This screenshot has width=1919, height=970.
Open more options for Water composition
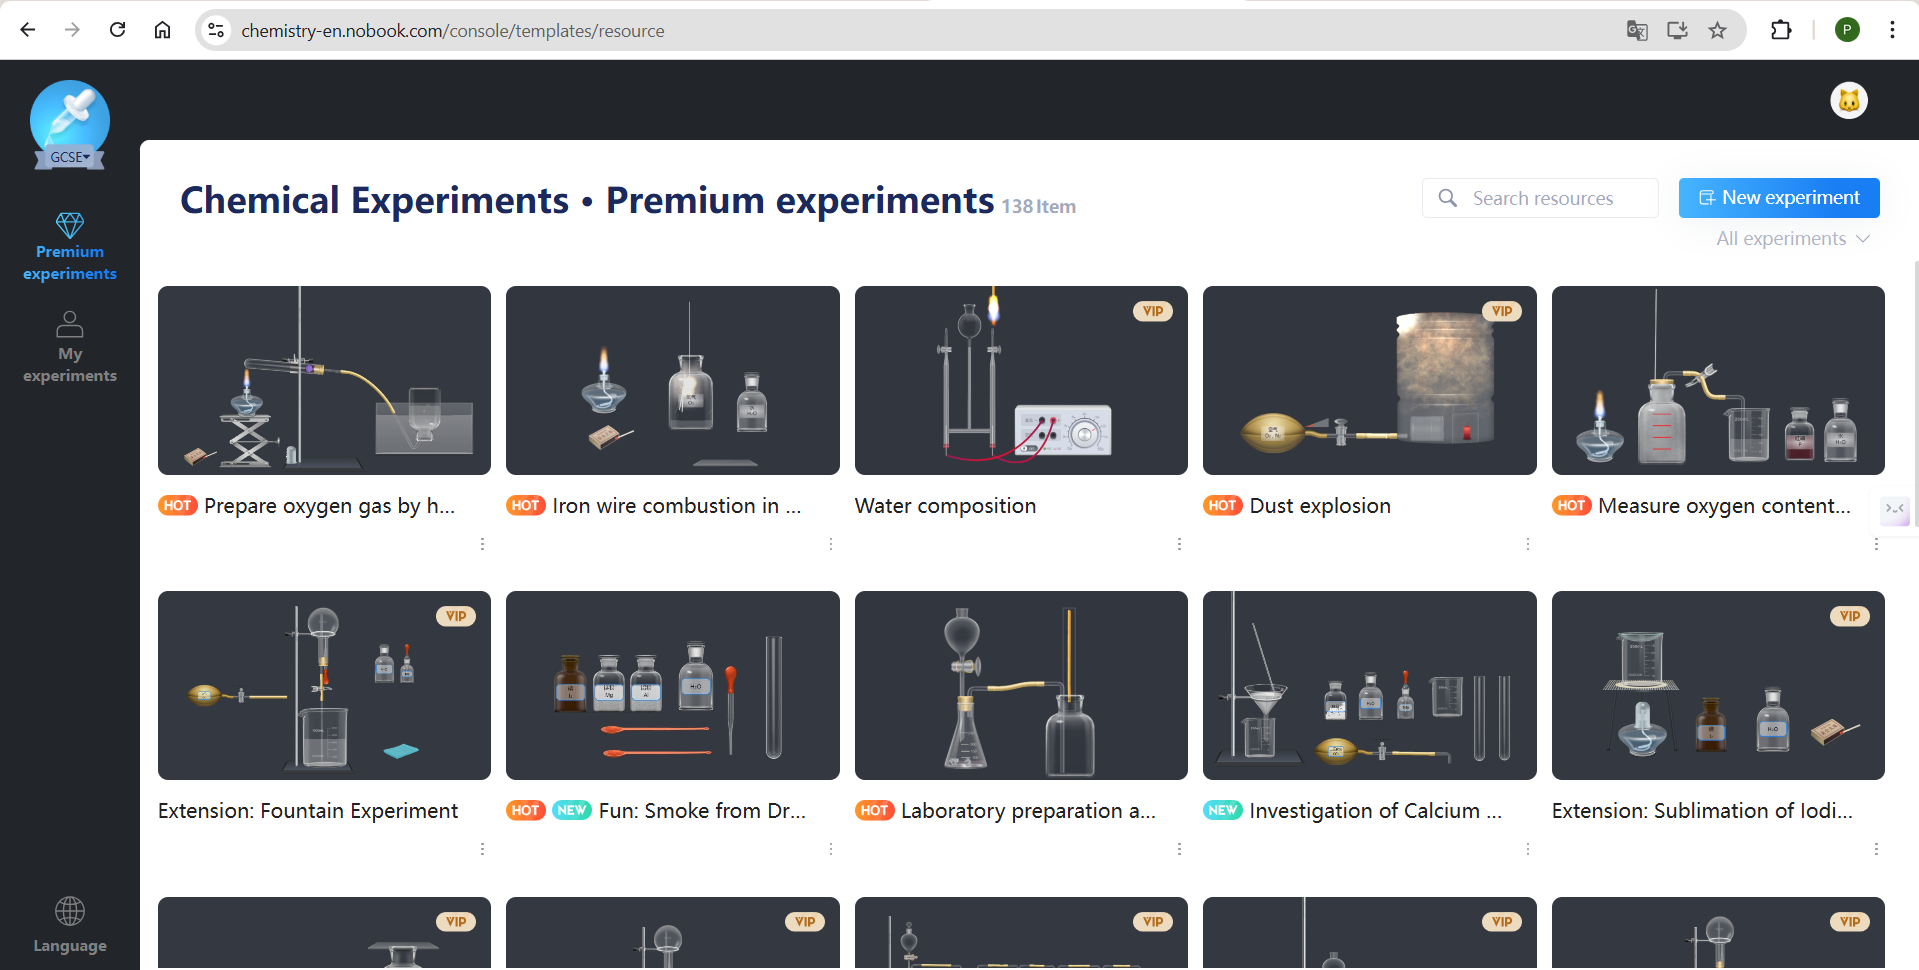[x=1179, y=544]
